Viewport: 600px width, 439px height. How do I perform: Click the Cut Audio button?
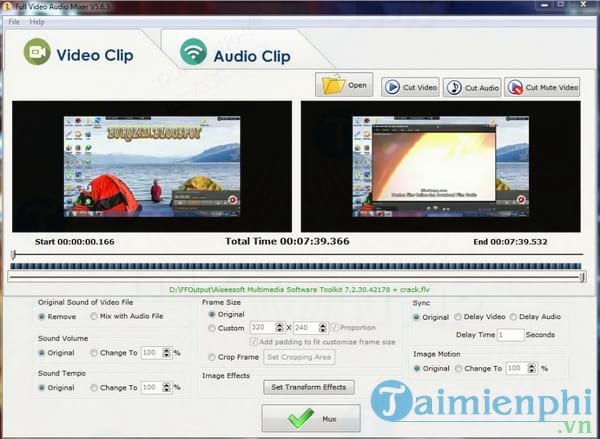click(472, 88)
